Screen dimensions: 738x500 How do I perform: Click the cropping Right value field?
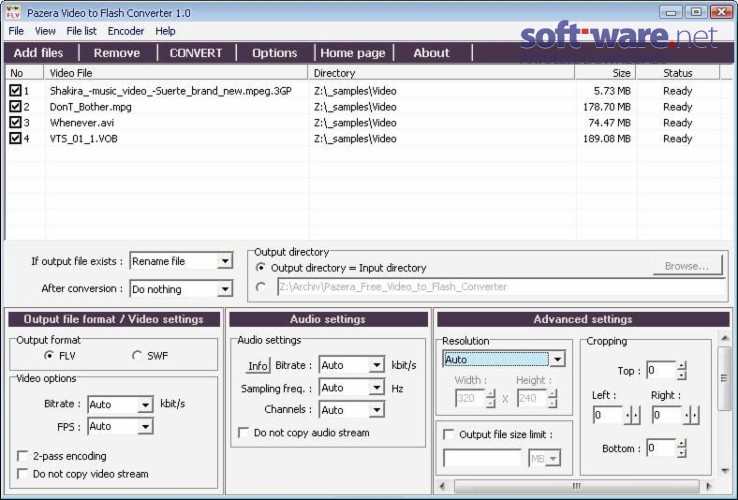(x=667, y=415)
